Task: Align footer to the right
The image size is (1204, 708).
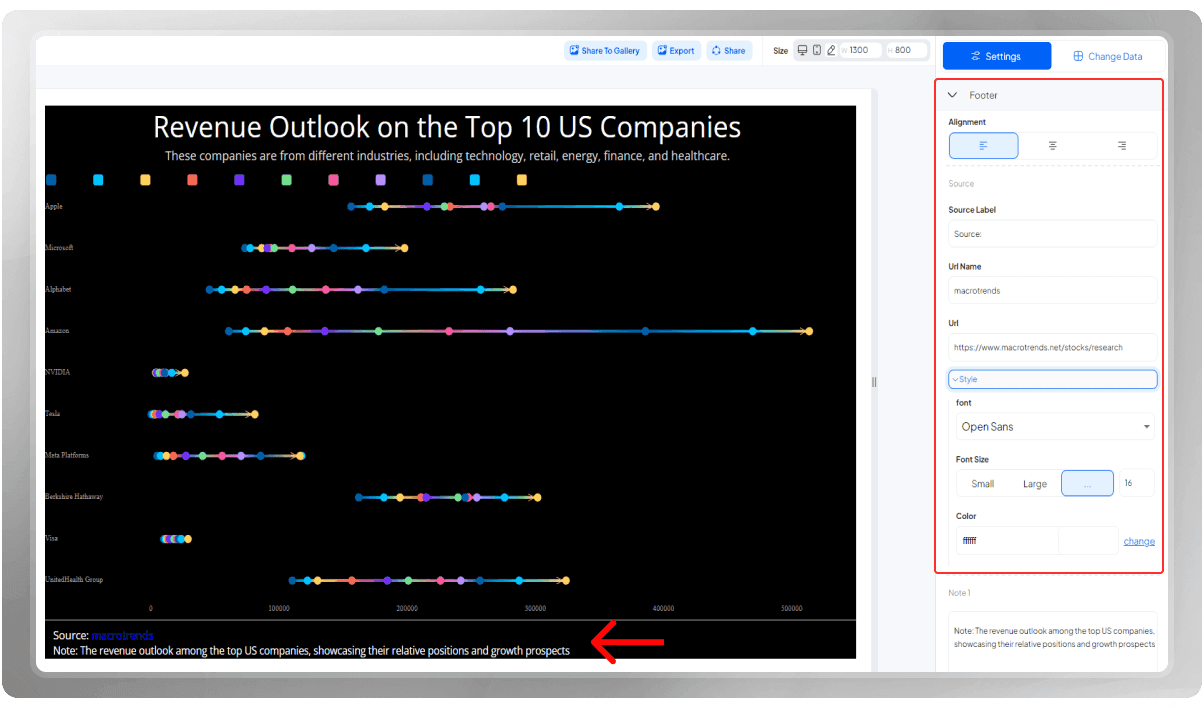Action: (1122, 146)
